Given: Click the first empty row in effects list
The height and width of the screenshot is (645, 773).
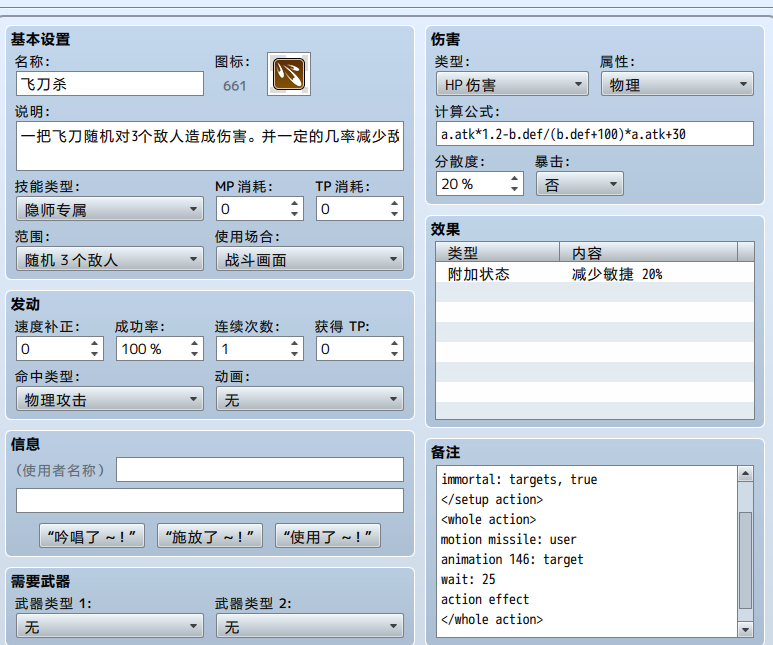Looking at the screenshot, I should coord(595,292).
